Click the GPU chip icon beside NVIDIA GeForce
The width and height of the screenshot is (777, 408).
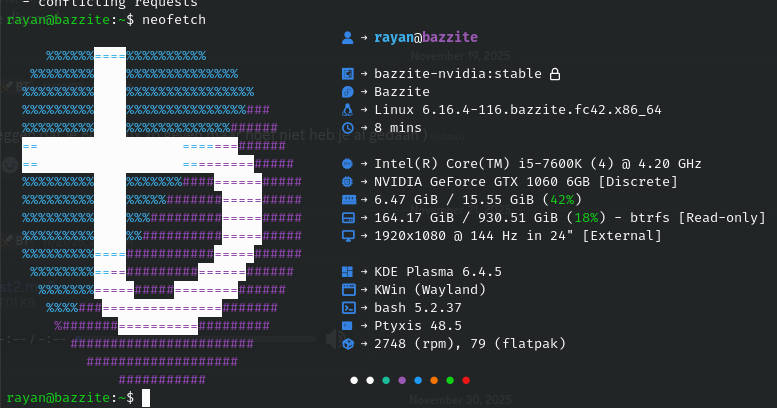[x=348, y=181]
